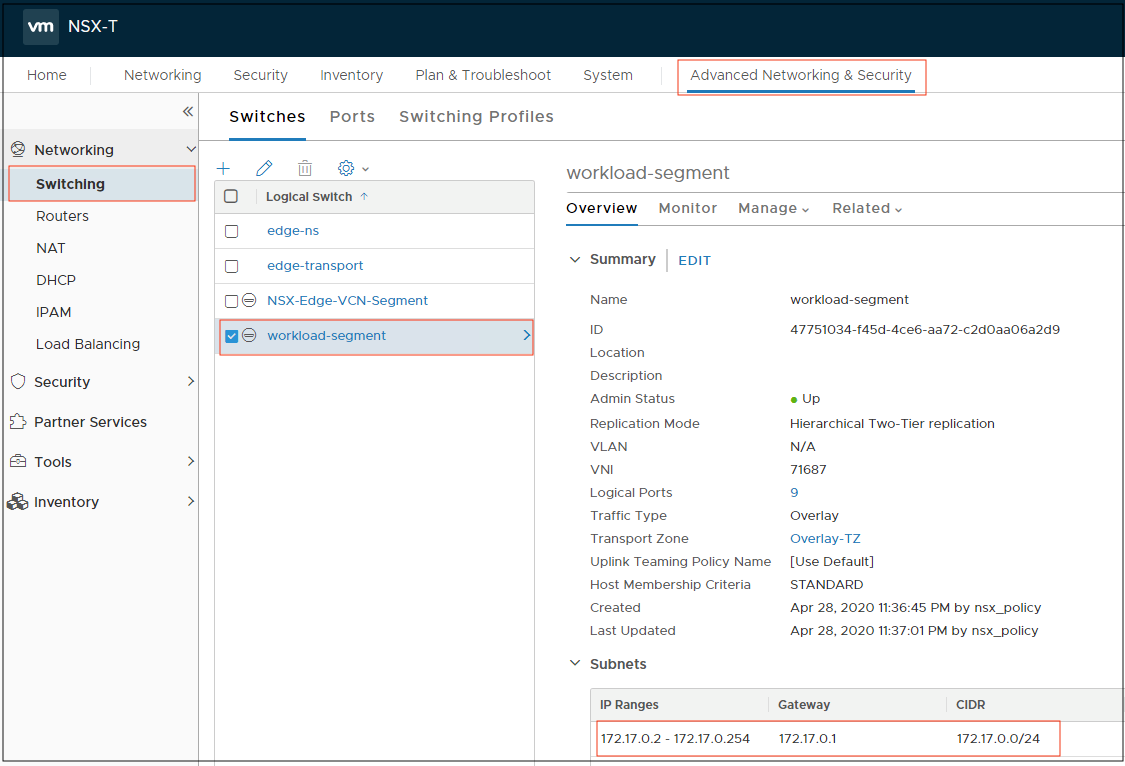
Task: Collapse the Summary section
Action: [x=575, y=259]
